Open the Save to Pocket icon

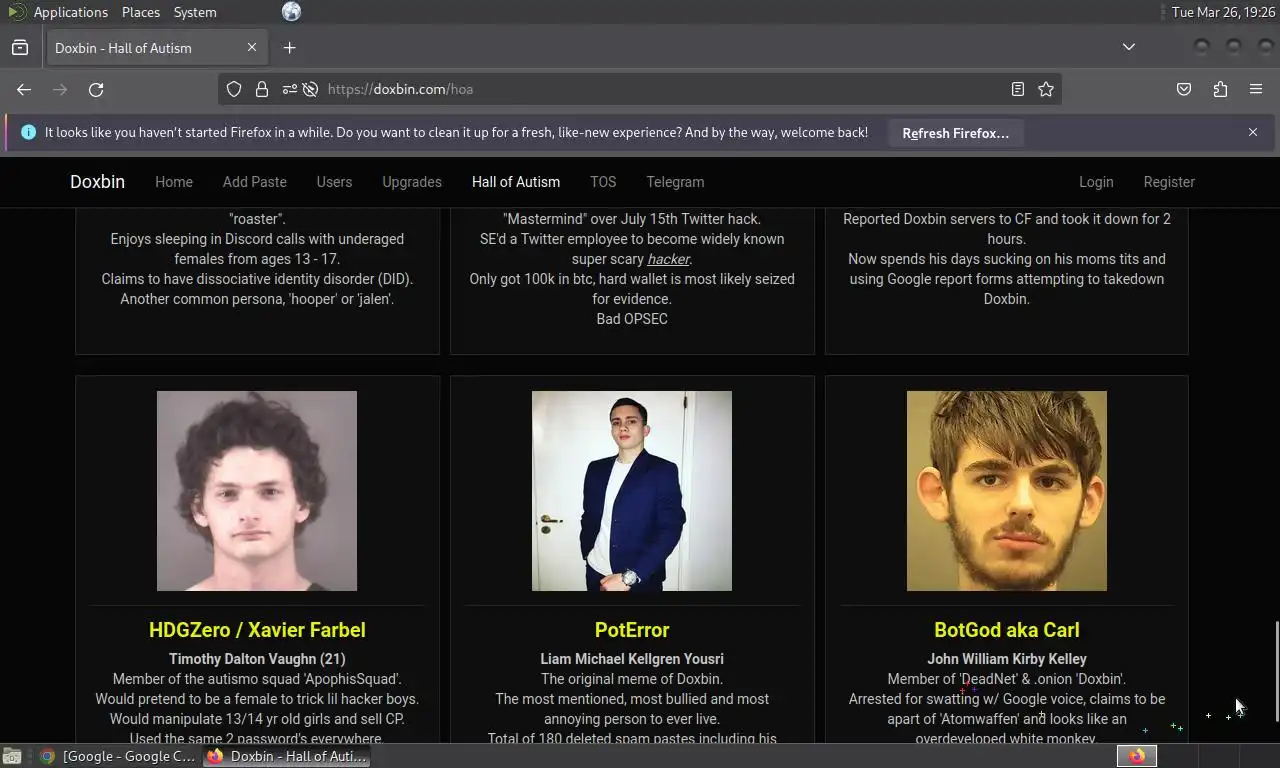[1184, 89]
